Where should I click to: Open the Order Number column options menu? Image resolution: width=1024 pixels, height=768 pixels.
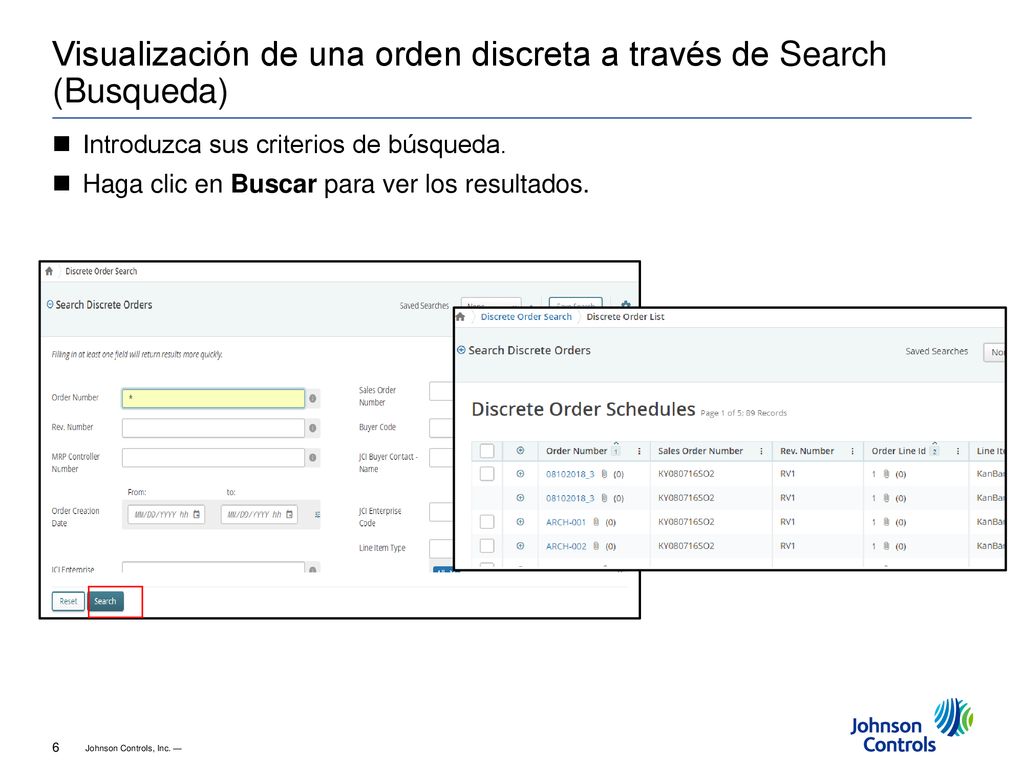pyautogui.click(x=639, y=451)
